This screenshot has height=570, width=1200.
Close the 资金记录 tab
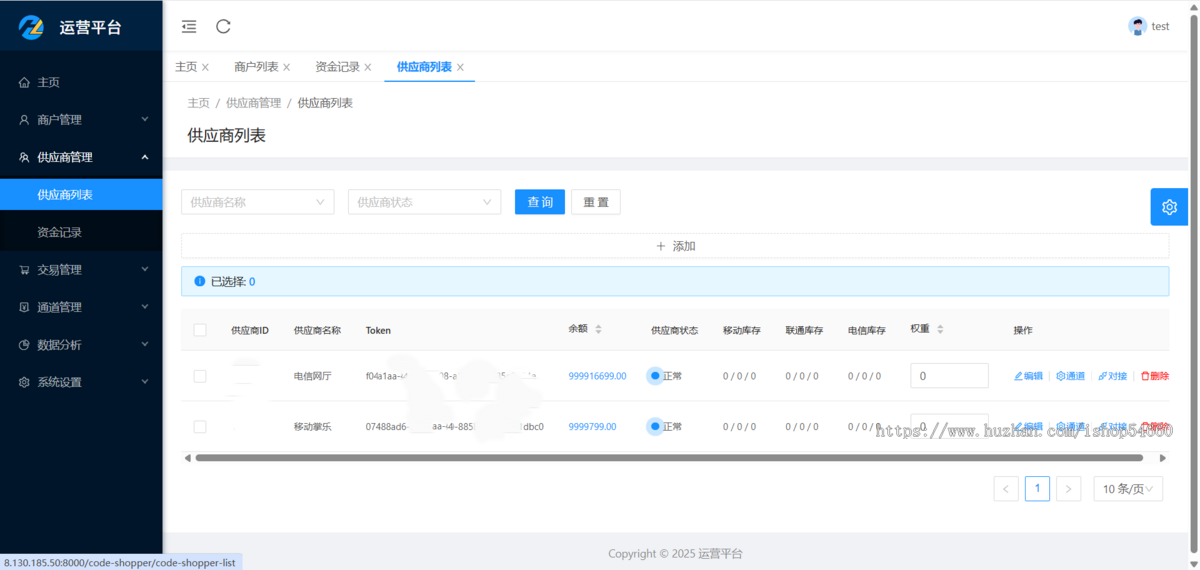coord(367,67)
